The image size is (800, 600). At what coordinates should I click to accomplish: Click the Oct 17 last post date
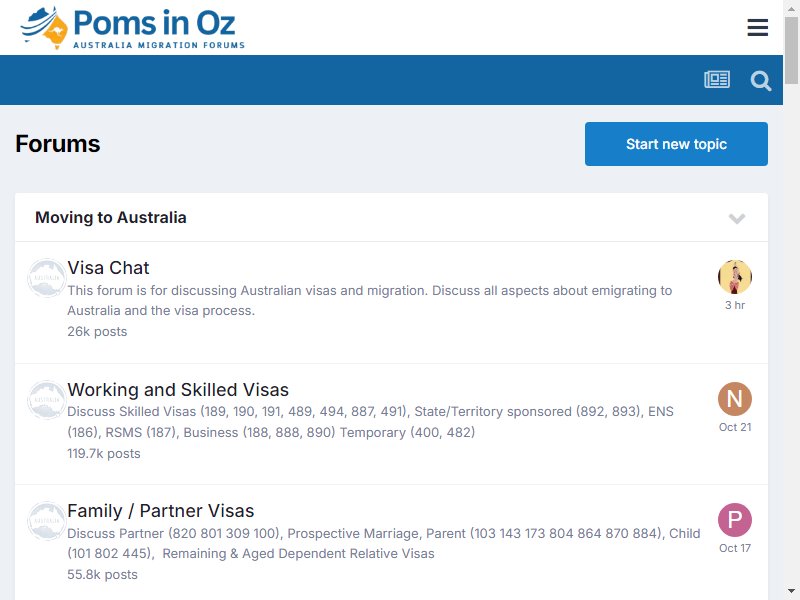[735, 548]
